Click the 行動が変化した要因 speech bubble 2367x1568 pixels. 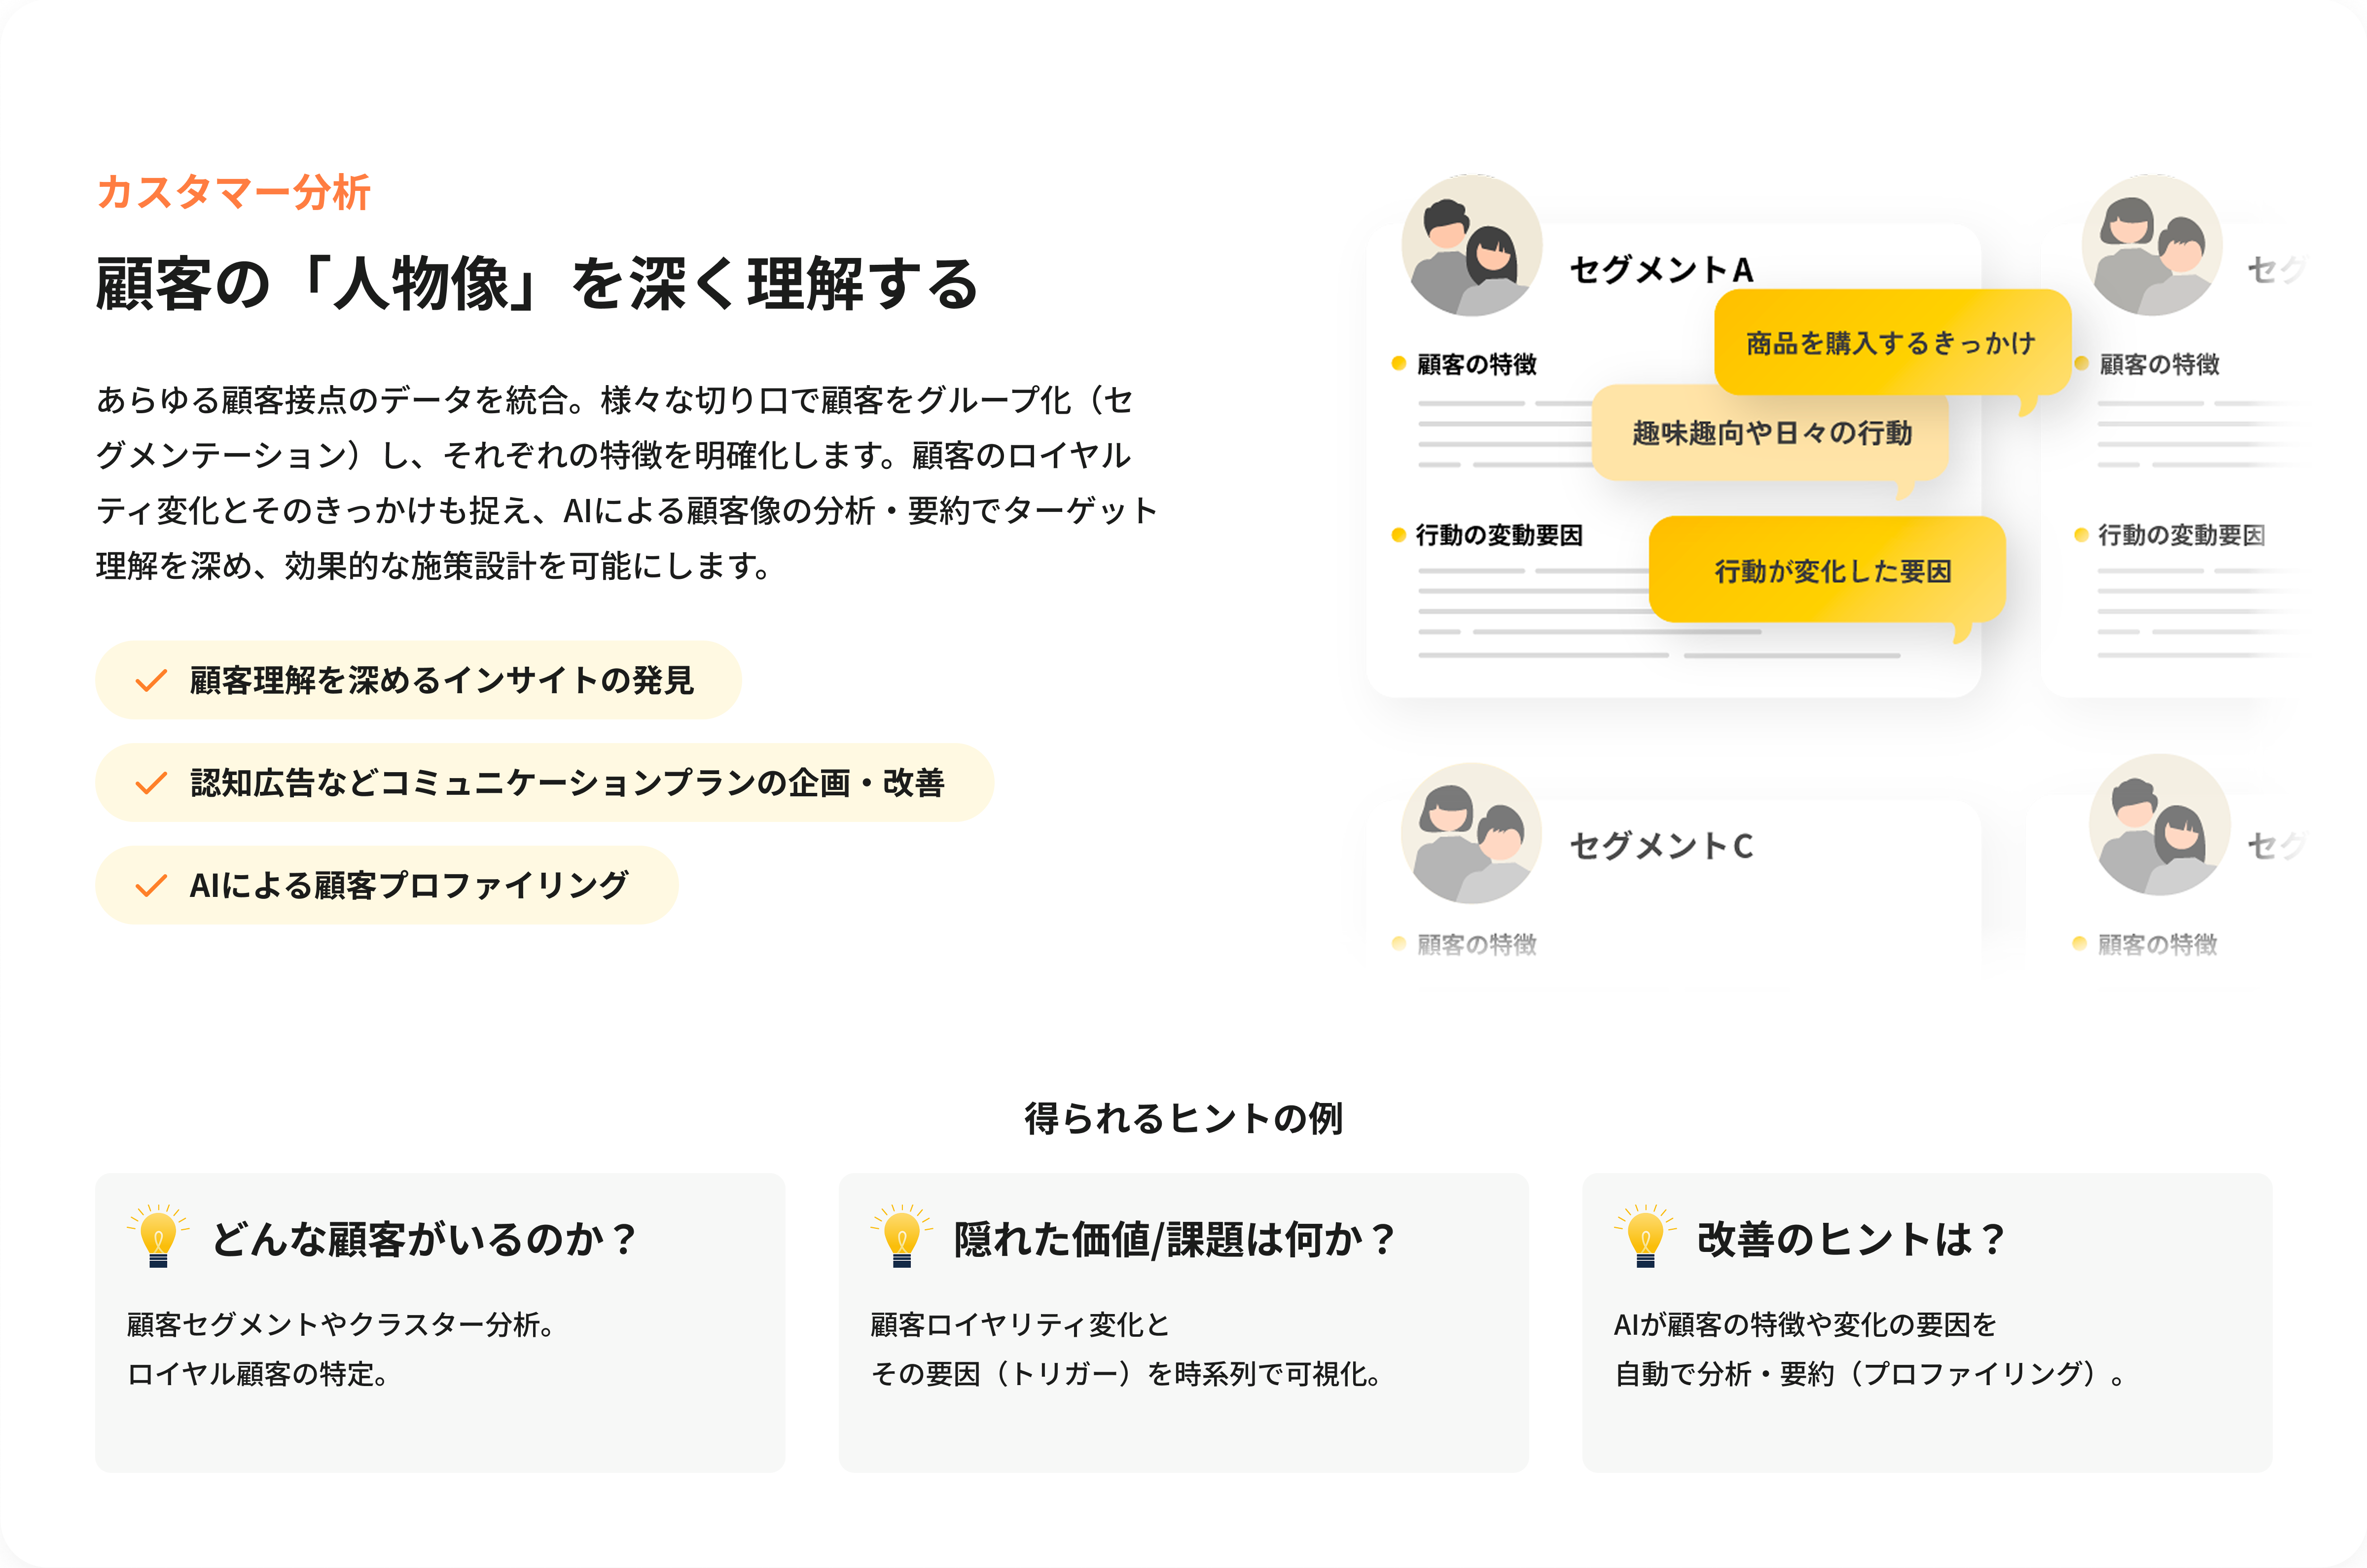tap(1827, 570)
